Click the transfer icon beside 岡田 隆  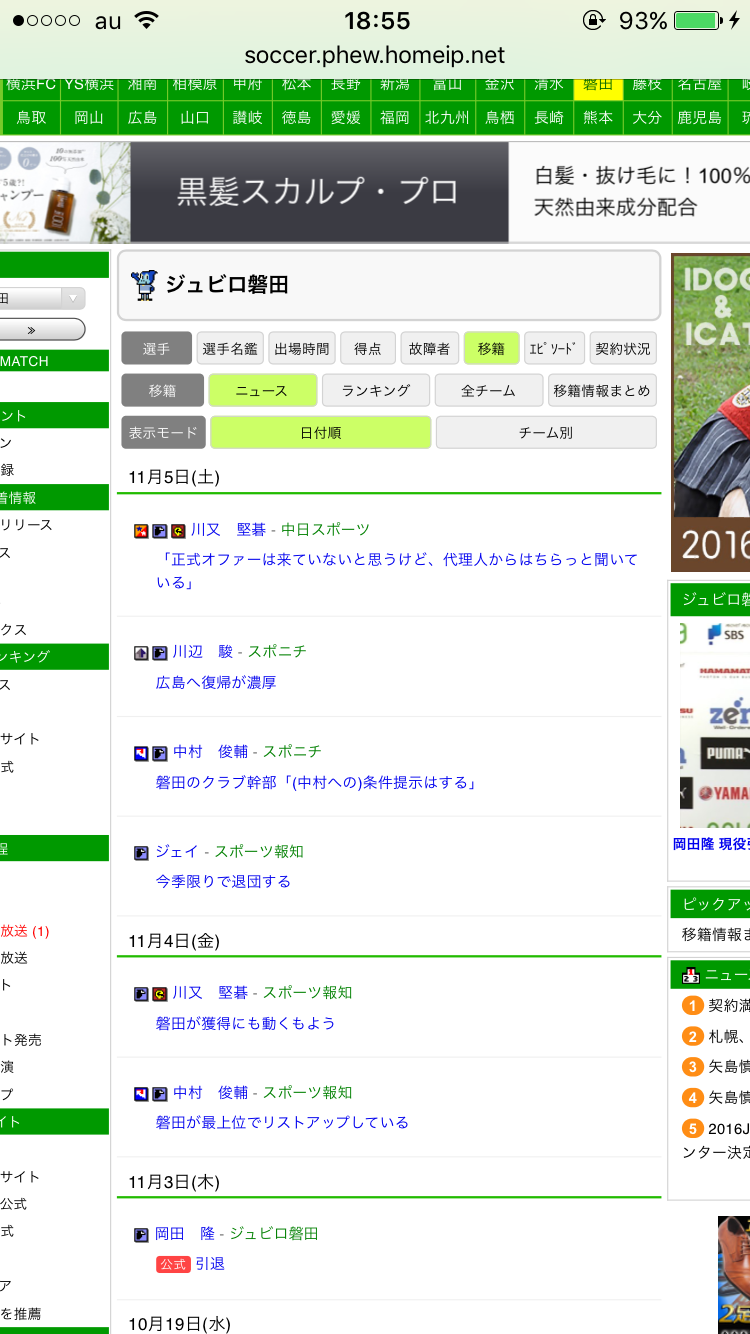click(x=141, y=1235)
